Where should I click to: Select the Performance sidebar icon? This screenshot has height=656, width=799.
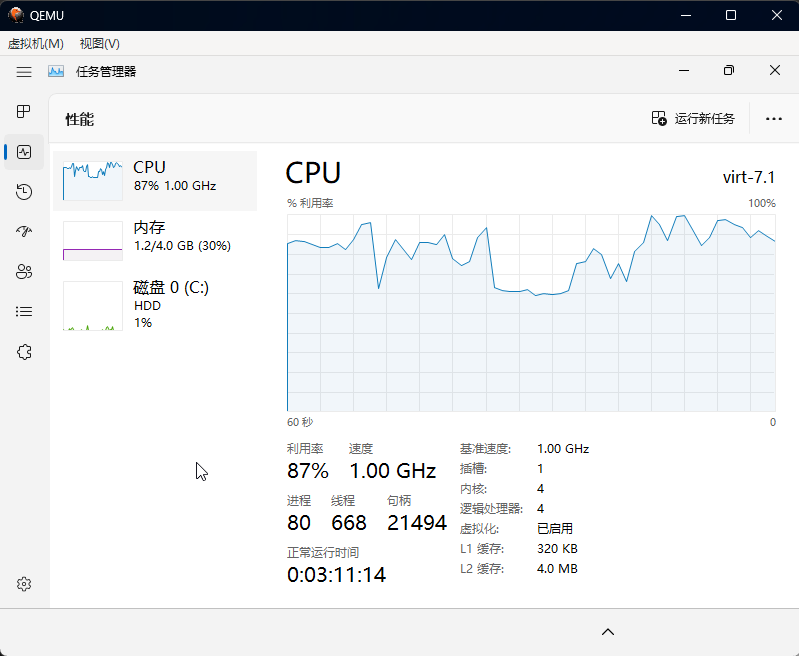pyautogui.click(x=25, y=152)
